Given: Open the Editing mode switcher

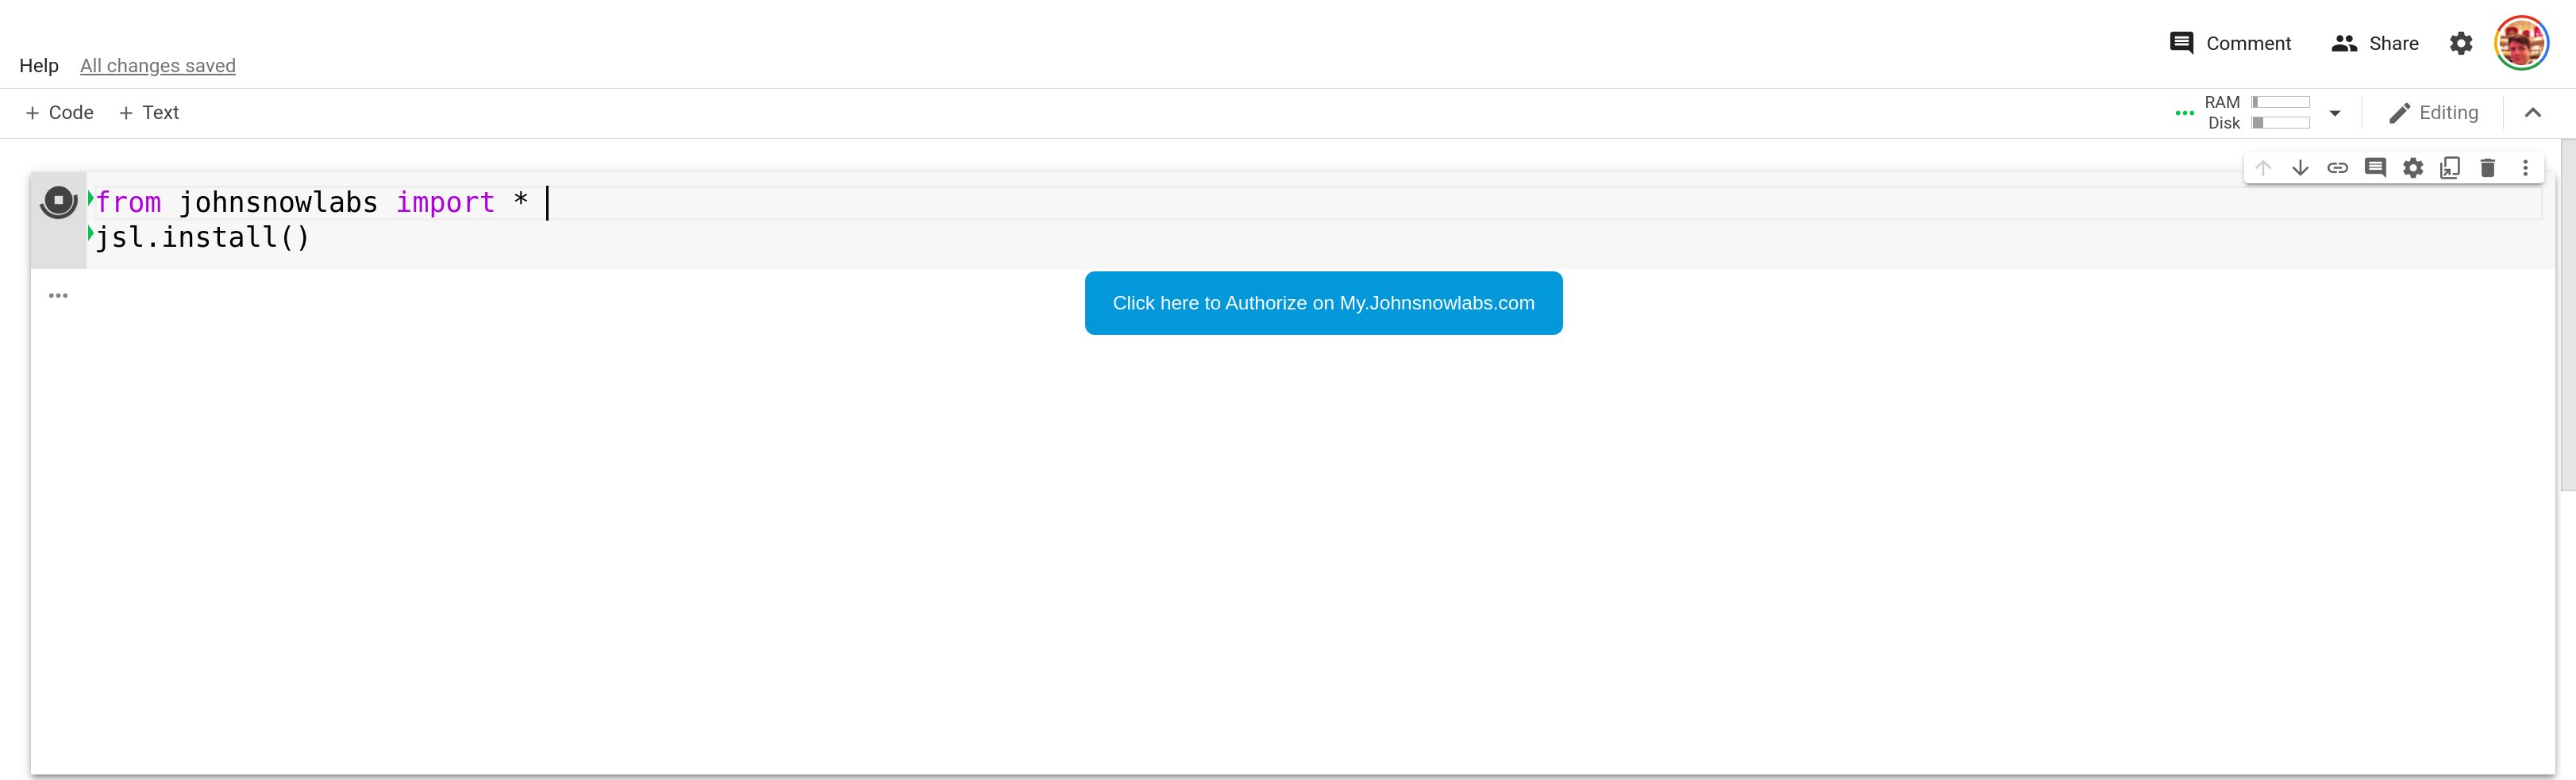Looking at the screenshot, I should pos(2433,113).
